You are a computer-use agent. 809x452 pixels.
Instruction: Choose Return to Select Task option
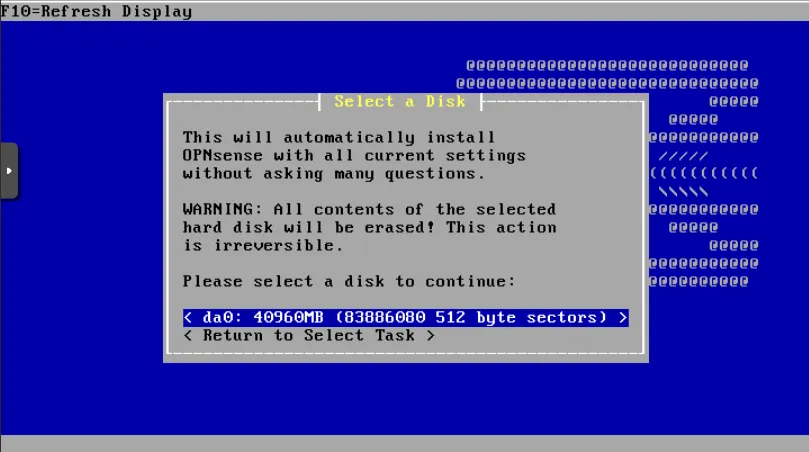tap(309, 335)
